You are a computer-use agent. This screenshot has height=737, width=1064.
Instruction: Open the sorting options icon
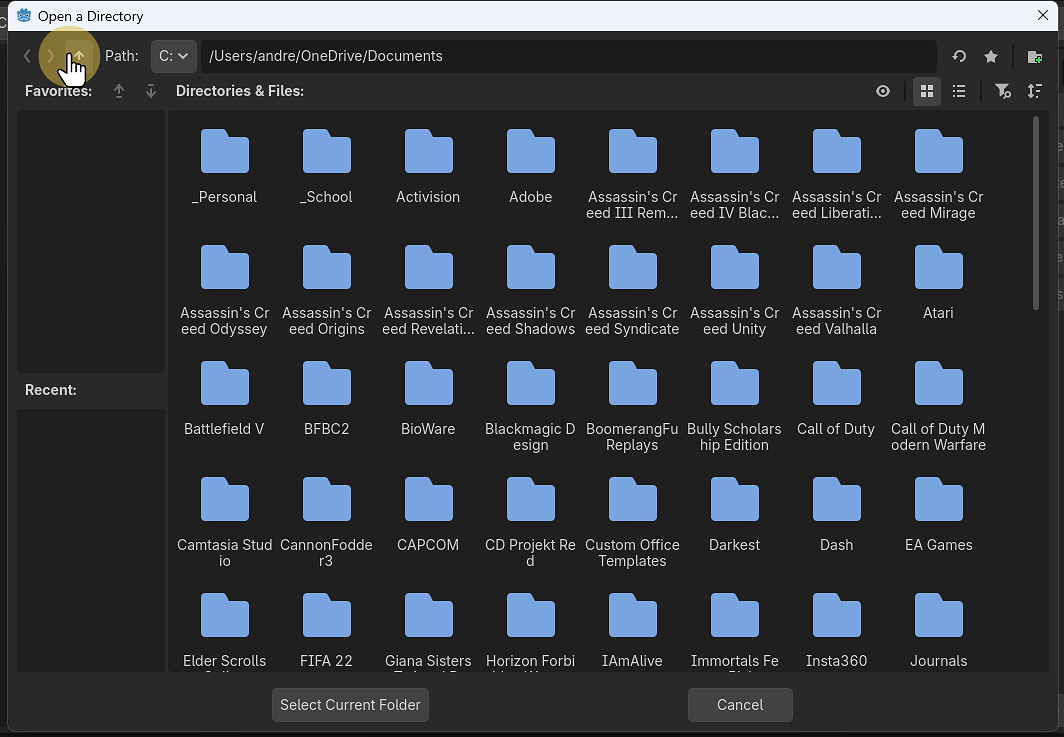click(1035, 91)
